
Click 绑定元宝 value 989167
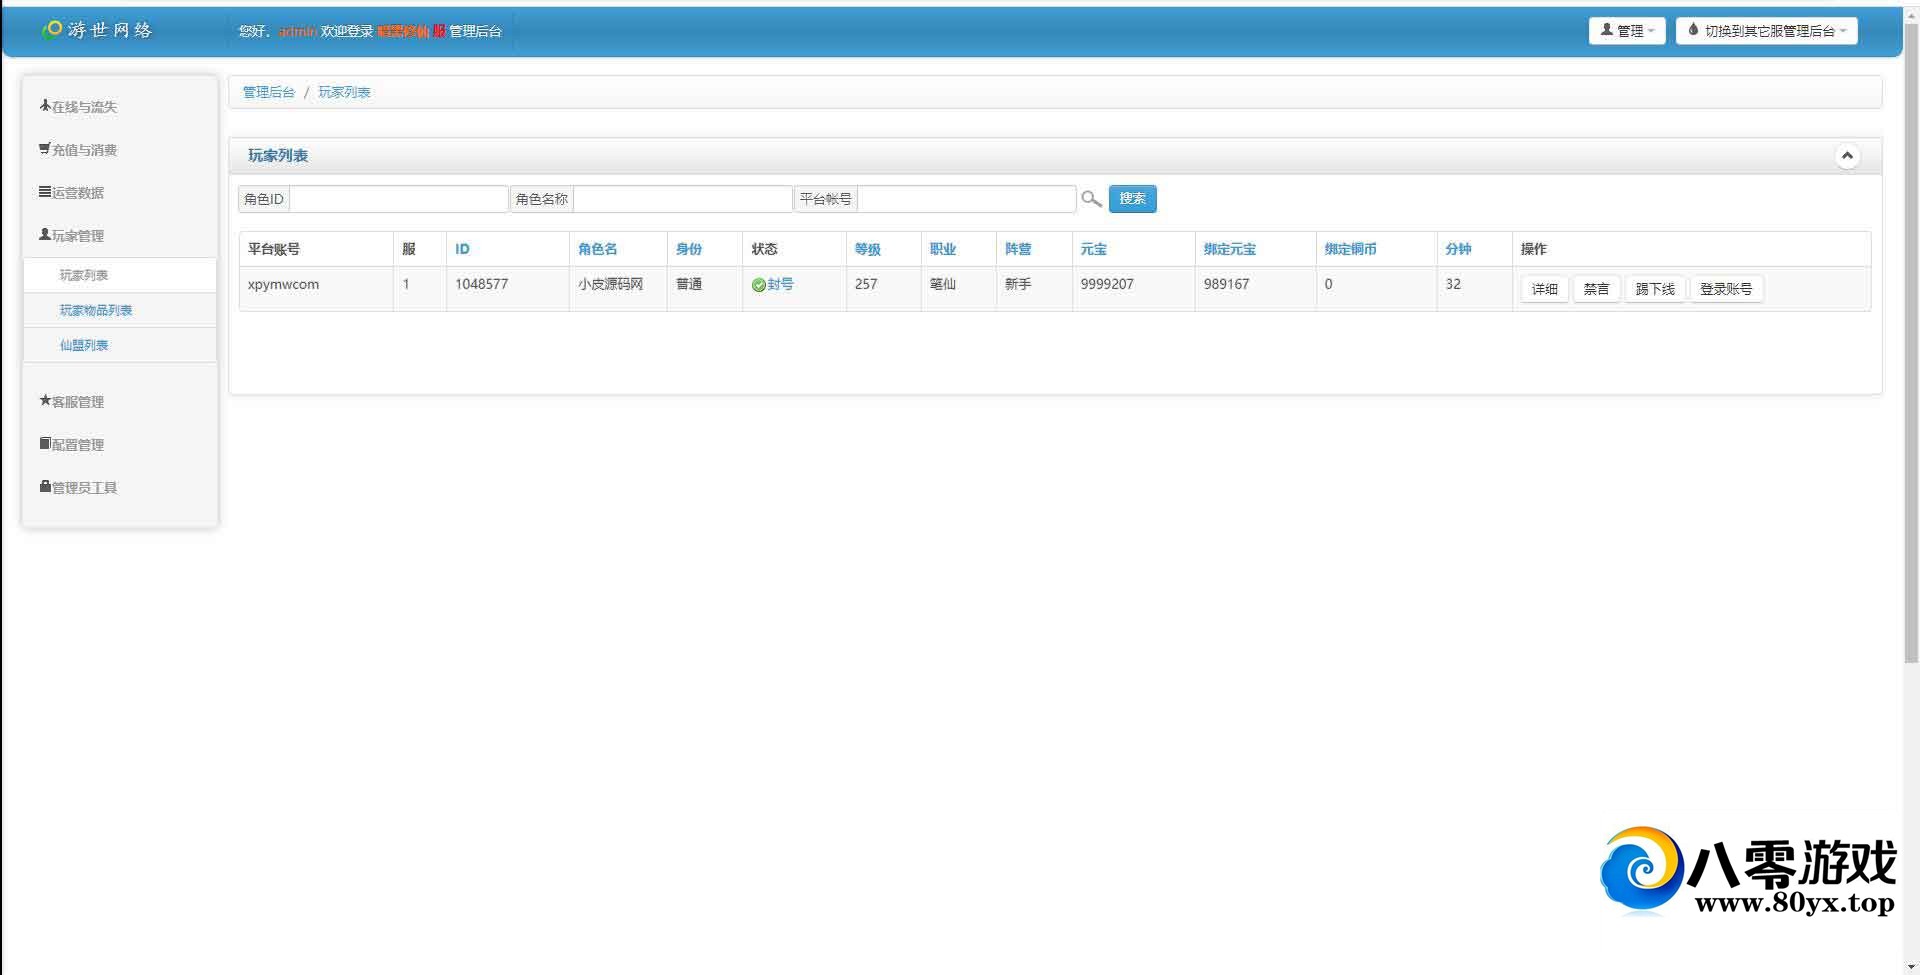click(x=1226, y=284)
